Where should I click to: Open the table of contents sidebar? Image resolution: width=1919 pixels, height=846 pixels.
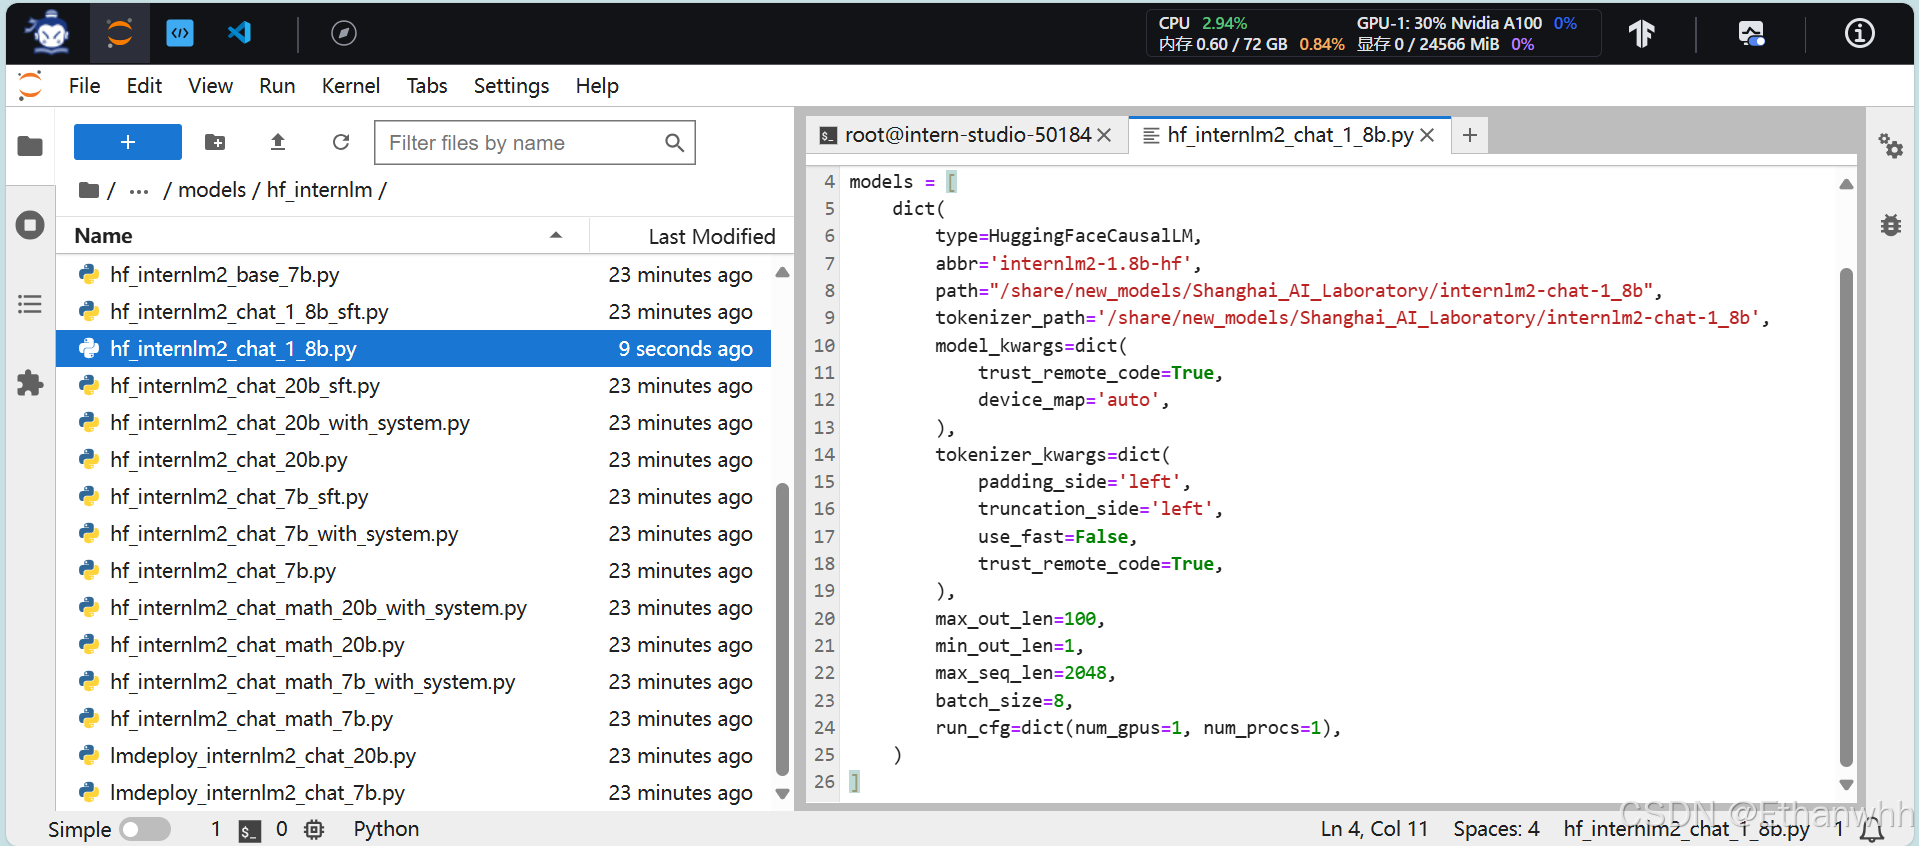pos(30,304)
